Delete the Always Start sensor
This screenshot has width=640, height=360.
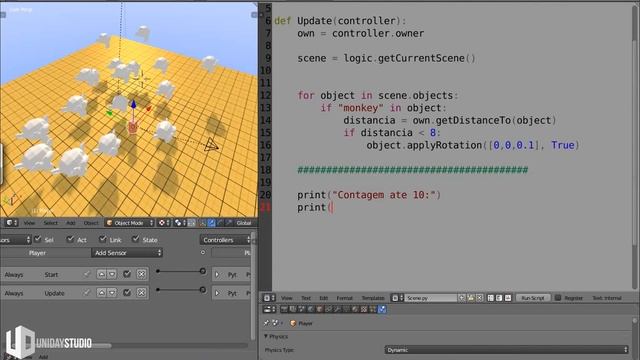pos(141,274)
